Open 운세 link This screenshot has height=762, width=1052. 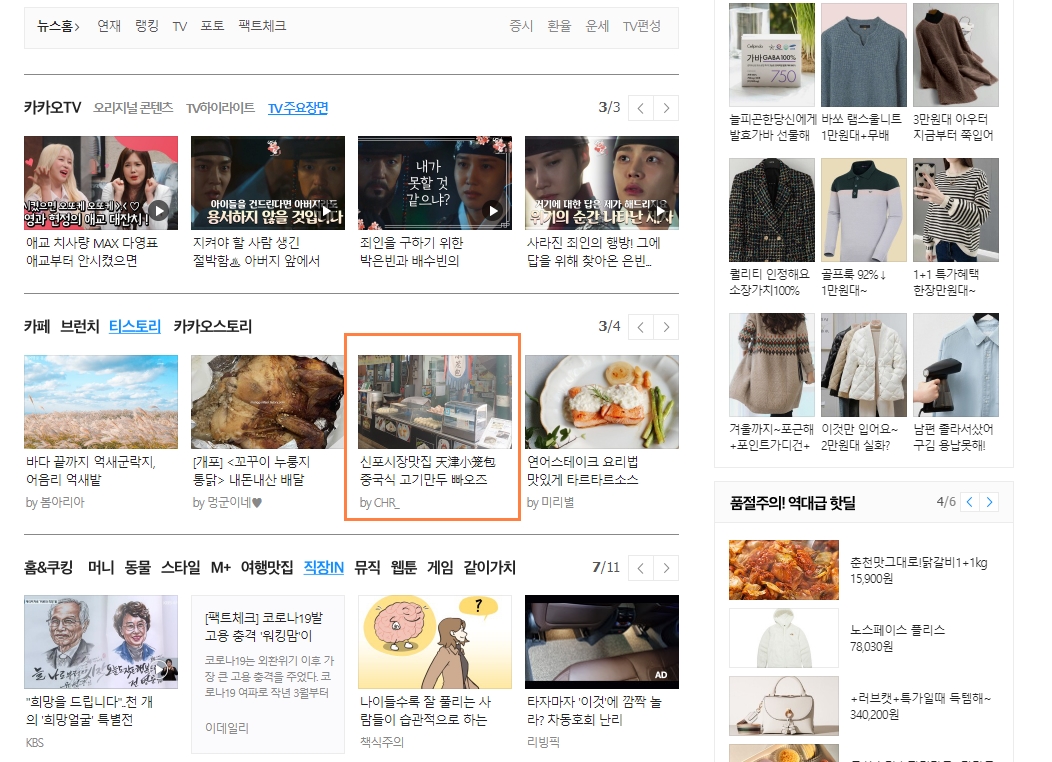tap(597, 25)
